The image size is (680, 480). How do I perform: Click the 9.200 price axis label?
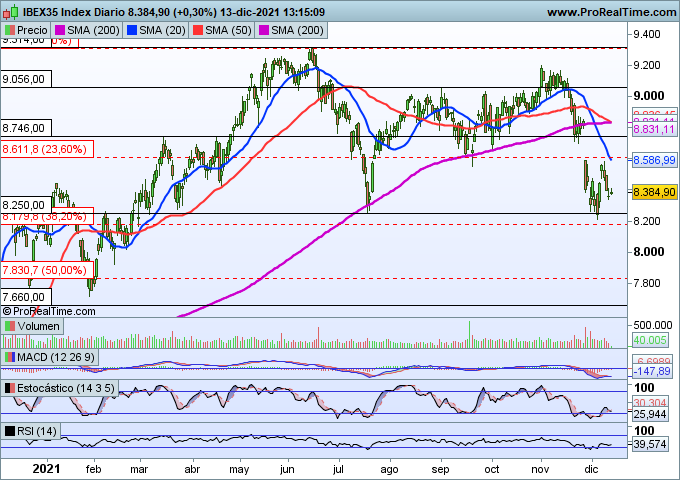point(647,65)
